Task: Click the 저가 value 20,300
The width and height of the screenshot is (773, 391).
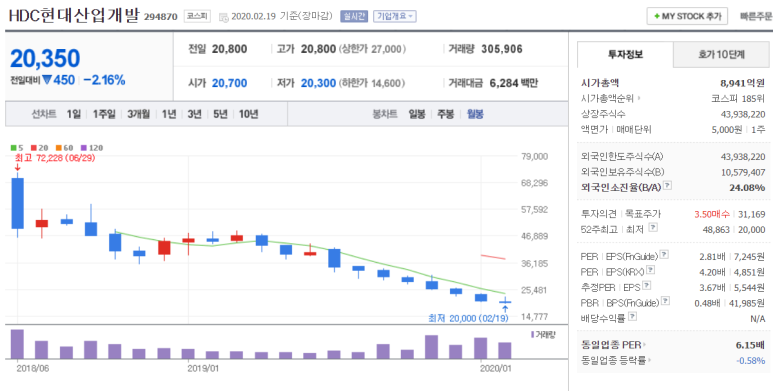Action: (x=318, y=83)
